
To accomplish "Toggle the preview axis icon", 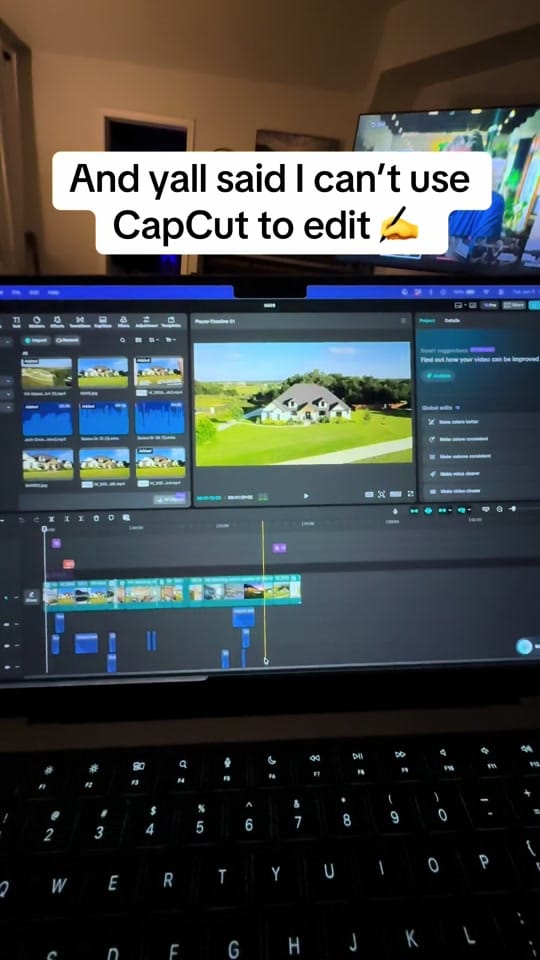I will (x=462, y=509).
